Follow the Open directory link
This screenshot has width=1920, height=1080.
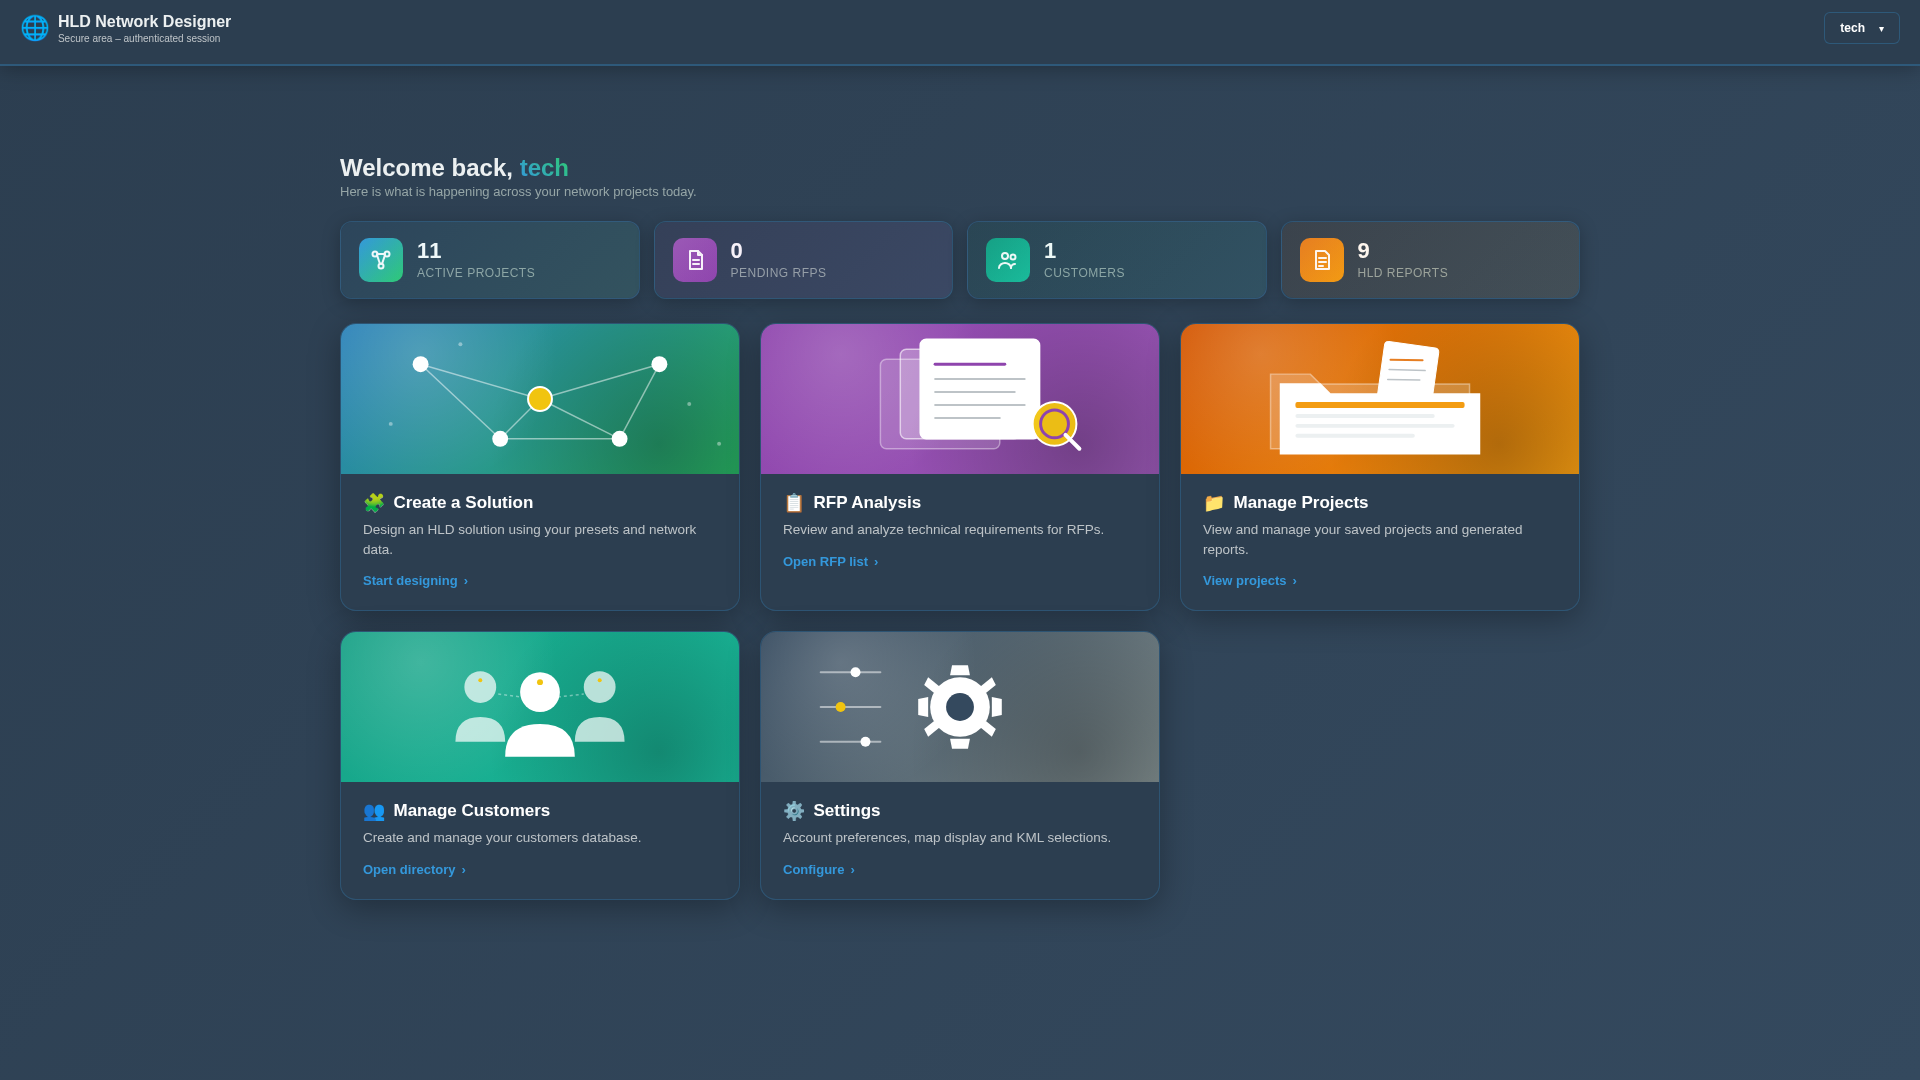pyautogui.click(x=414, y=870)
